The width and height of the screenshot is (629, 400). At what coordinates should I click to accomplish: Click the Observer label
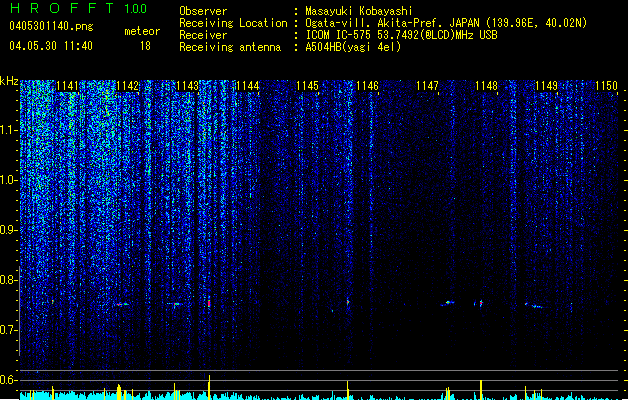[x=203, y=11]
